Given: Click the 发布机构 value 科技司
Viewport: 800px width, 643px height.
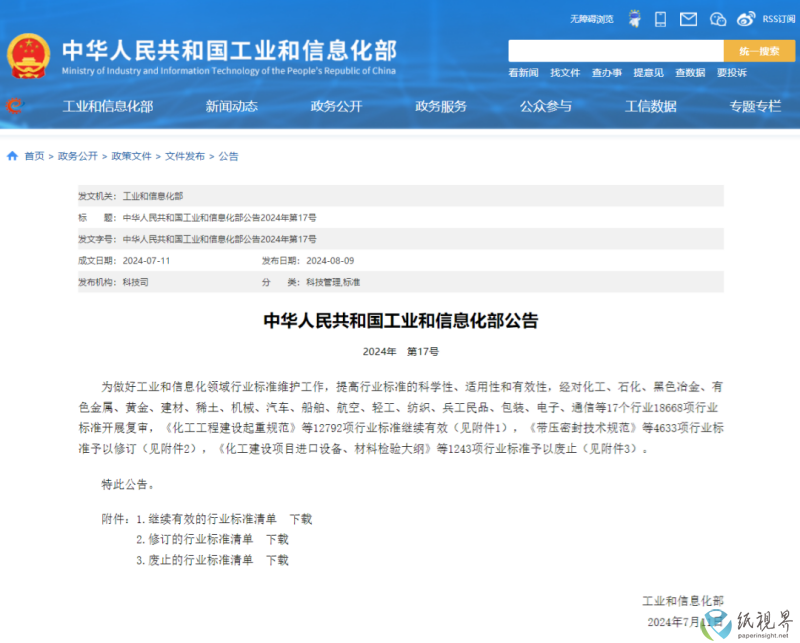Looking at the screenshot, I should tap(136, 282).
